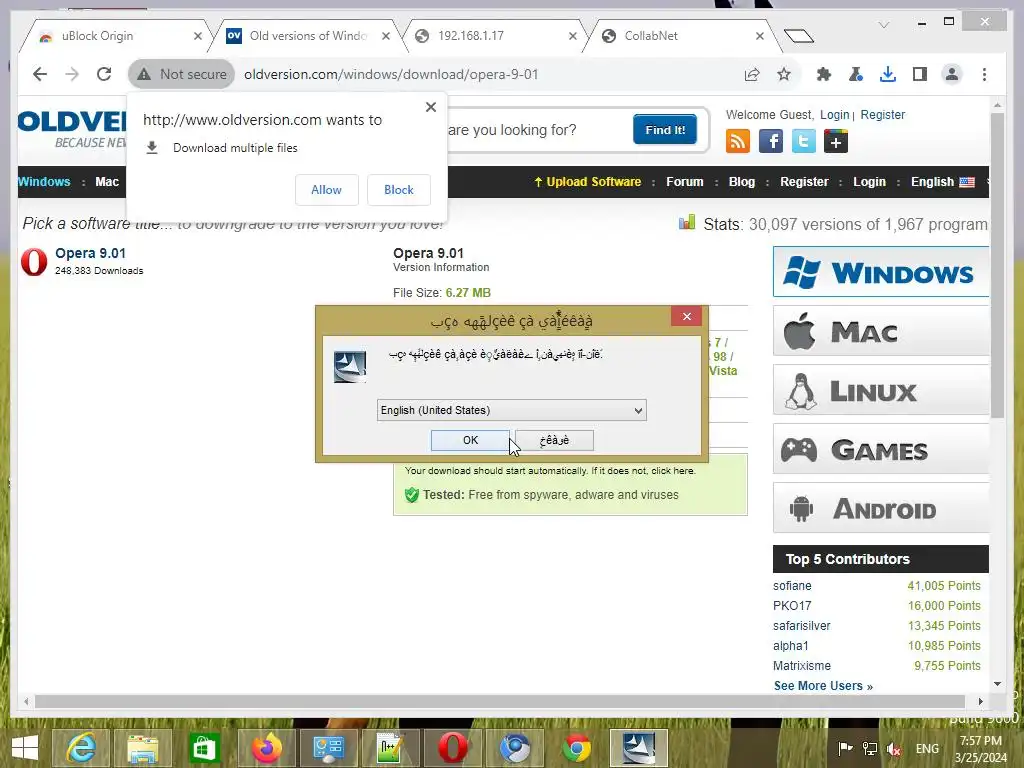This screenshot has width=1024, height=768.
Task: Toggle the side panel icon
Action: [x=920, y=74]
